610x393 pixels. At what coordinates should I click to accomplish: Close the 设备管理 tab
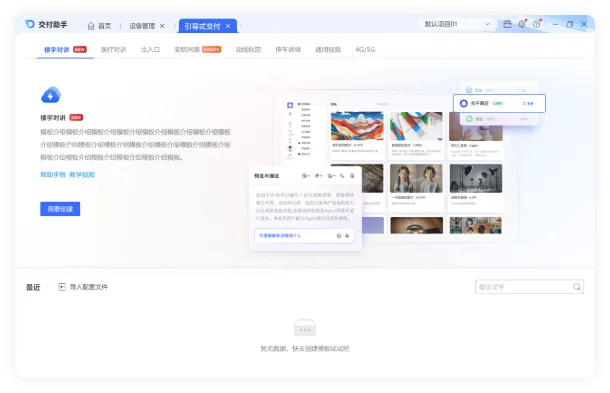click(162, 26)
